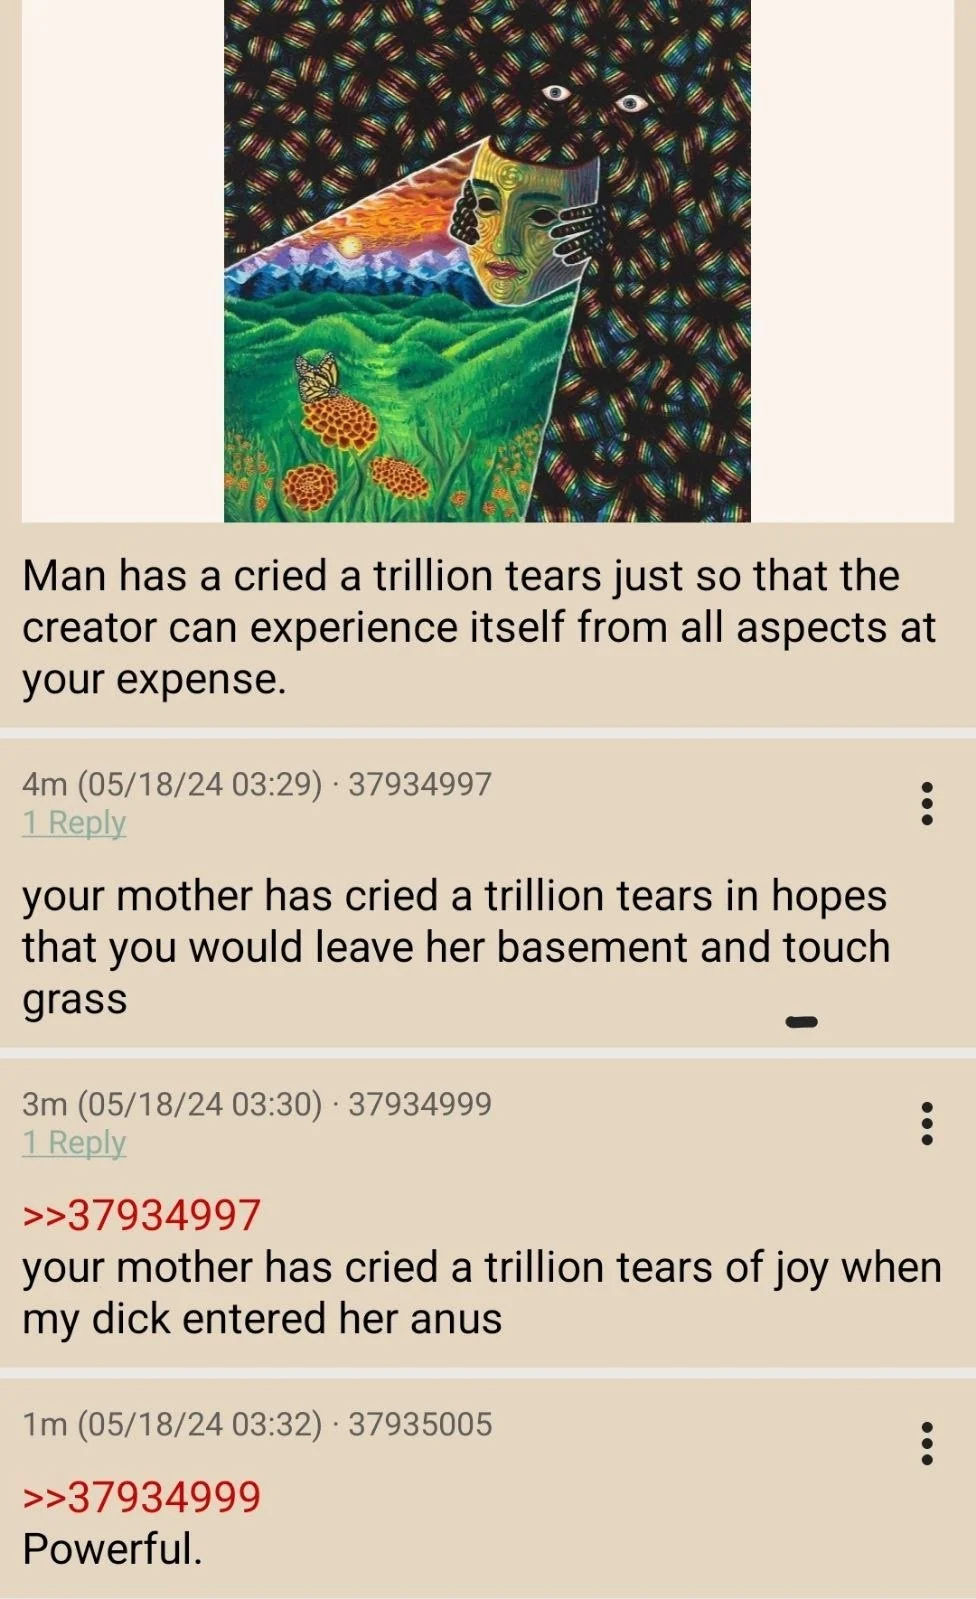Open three-dot menu for post 37934999
This screenshot has height=1599, width=976.
tap(927, 1123)
